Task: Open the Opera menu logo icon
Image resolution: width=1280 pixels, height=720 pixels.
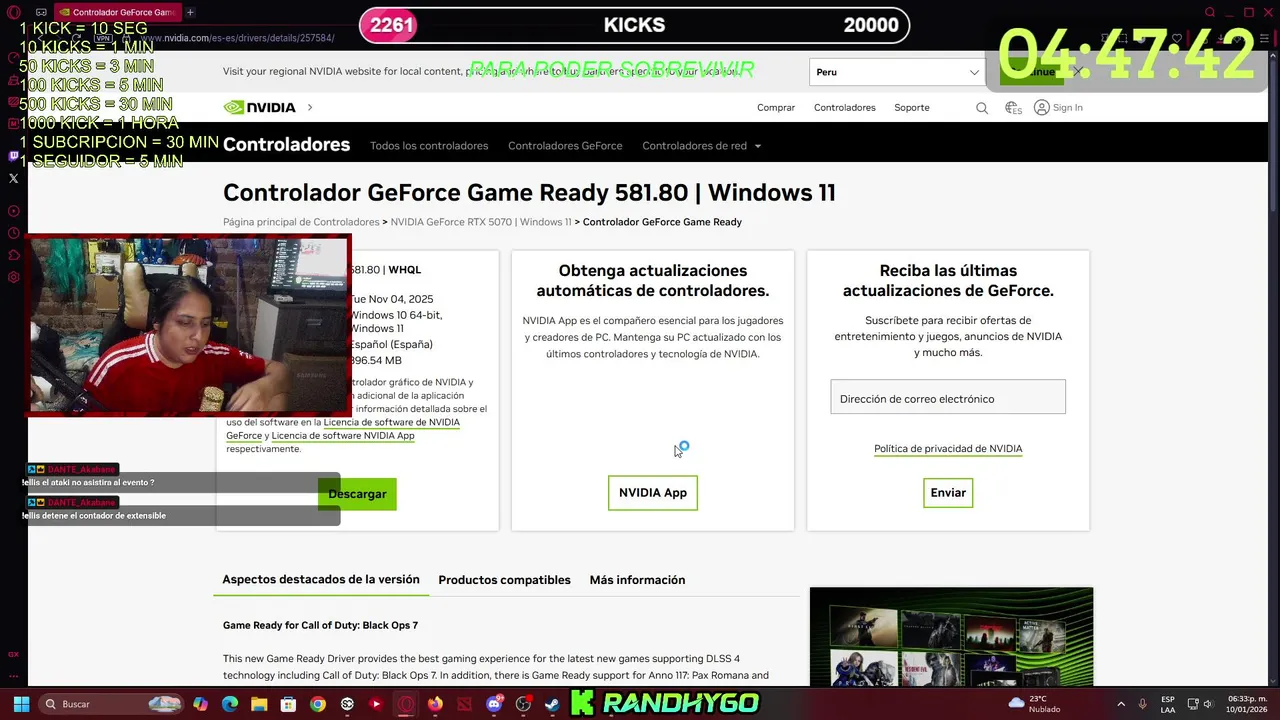Action: (x=13, y=13)
